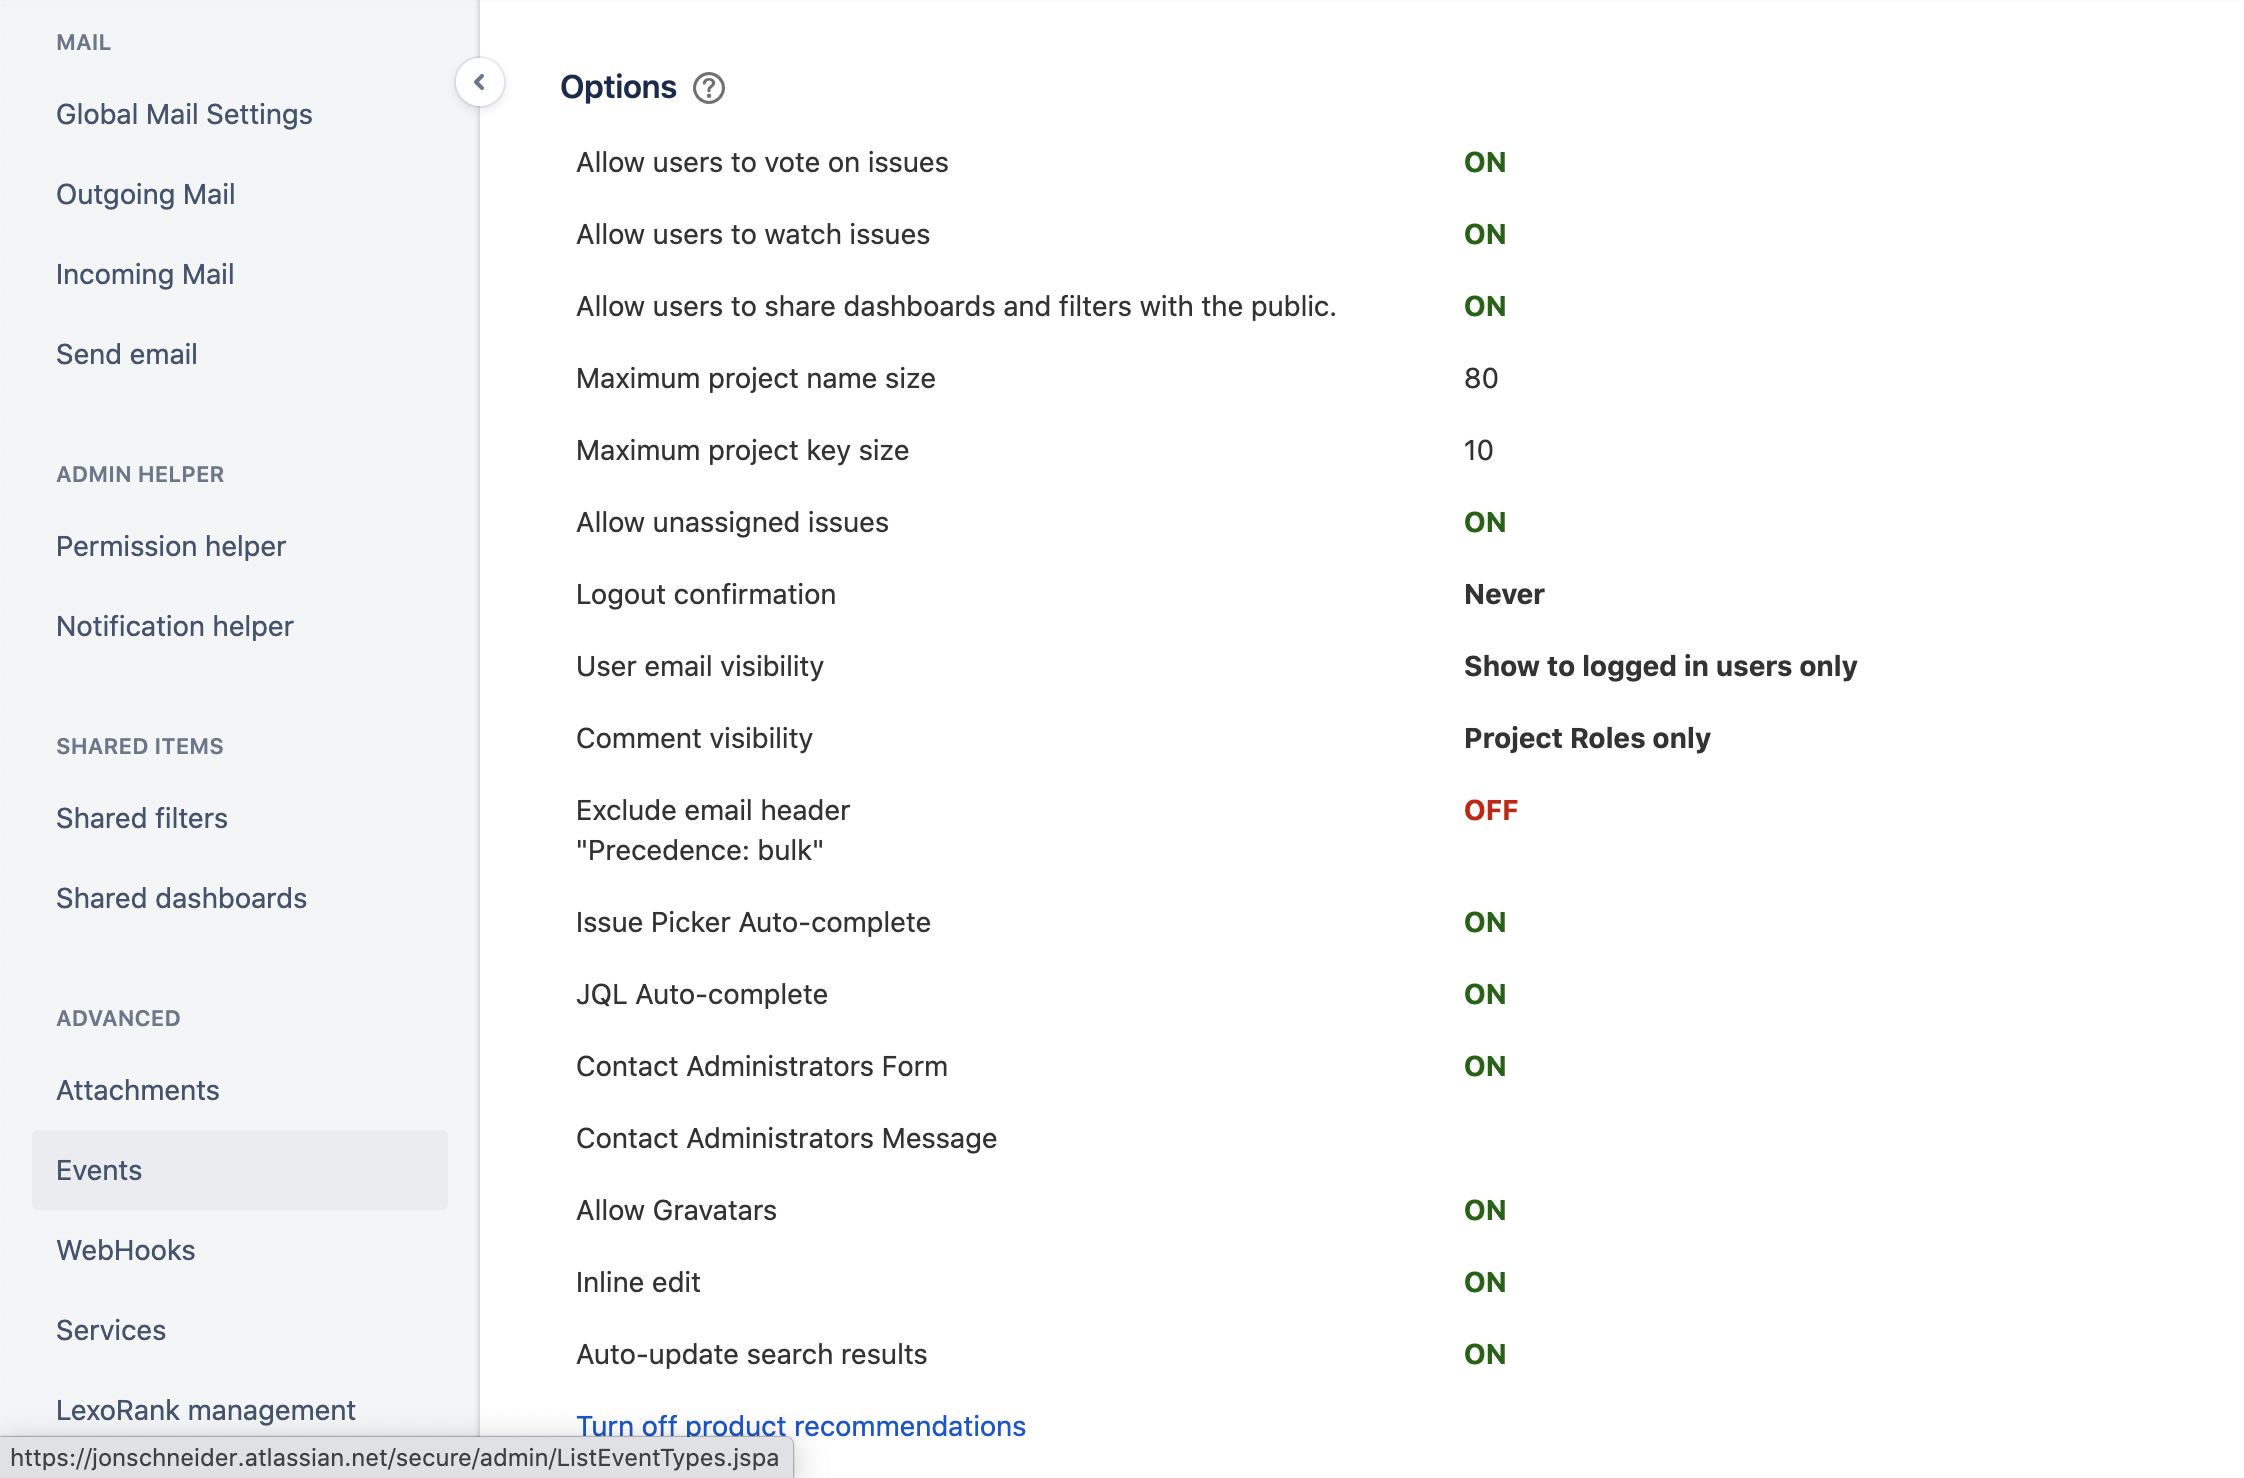Open Notification helper
Image resolution: width=2244 pixels, height=1478 pixels.
point(175,626)
